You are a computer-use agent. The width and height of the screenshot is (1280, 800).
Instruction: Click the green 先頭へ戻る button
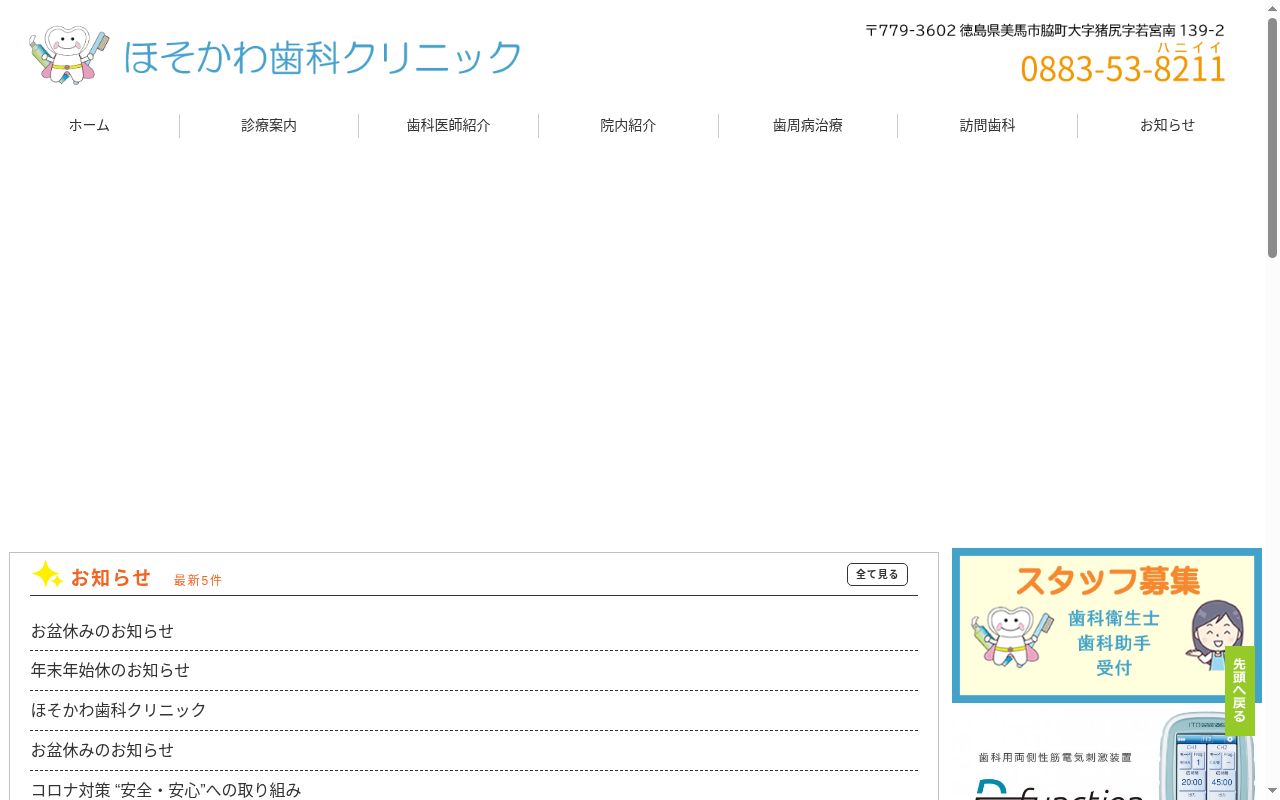[1240, 691]
